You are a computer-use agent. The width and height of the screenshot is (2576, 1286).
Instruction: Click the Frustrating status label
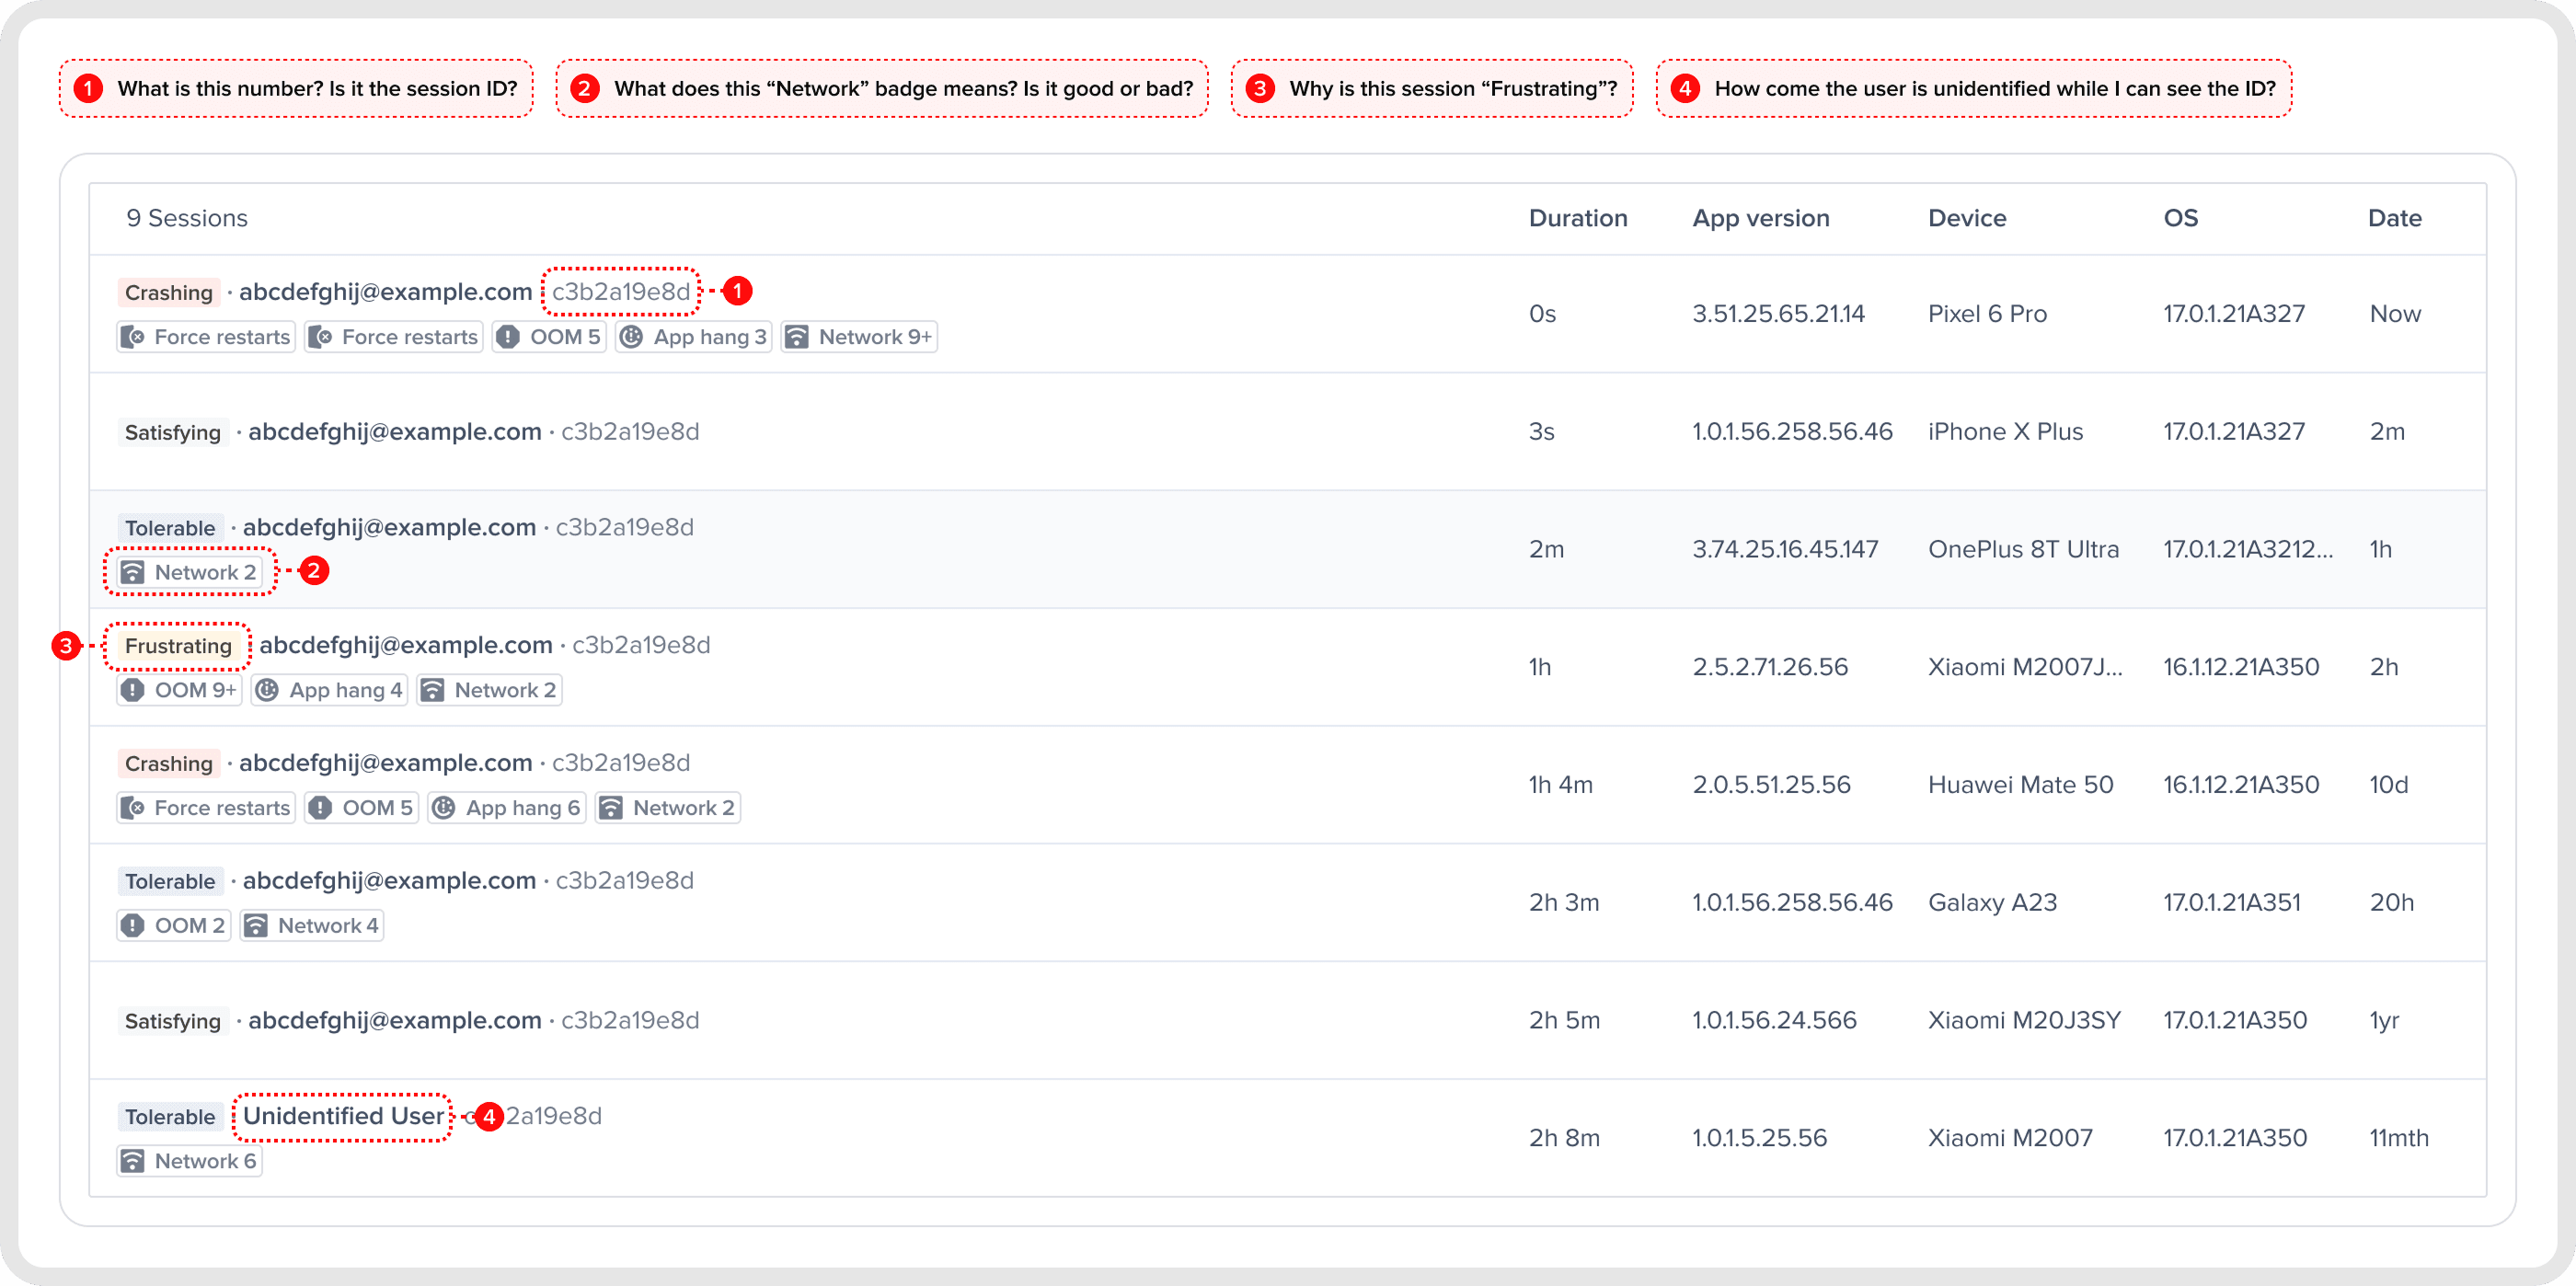click(x=178, y=646)
